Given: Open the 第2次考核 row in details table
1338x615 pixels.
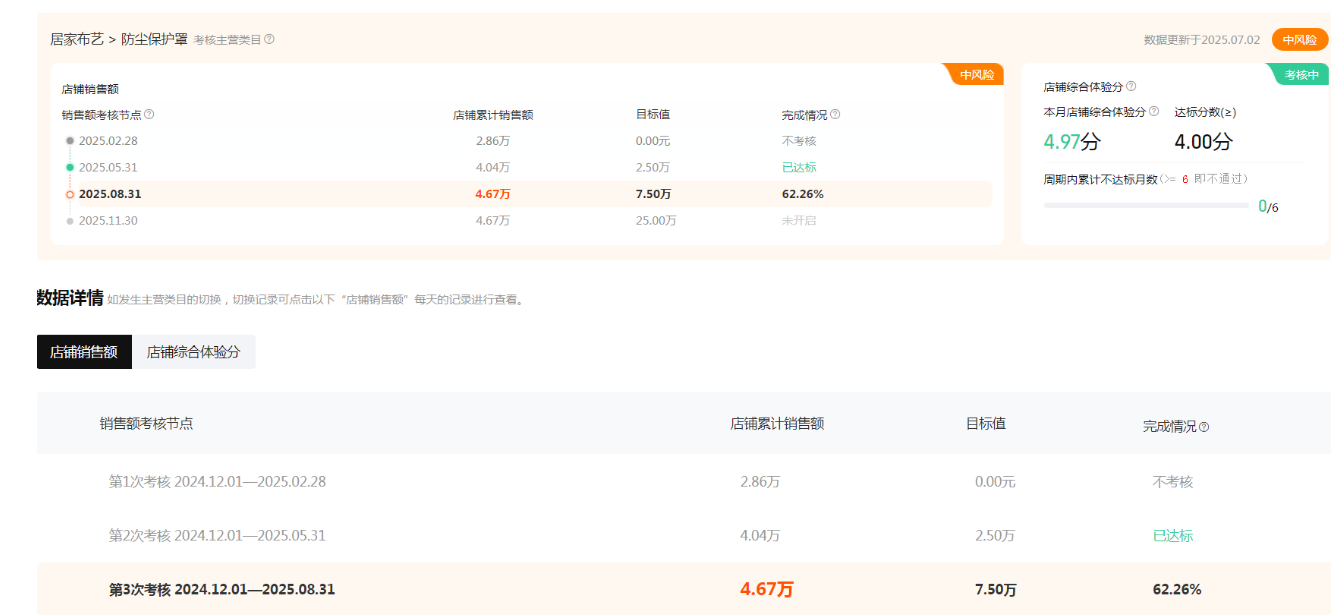Looking at the screenshot, I should point(217,536).
